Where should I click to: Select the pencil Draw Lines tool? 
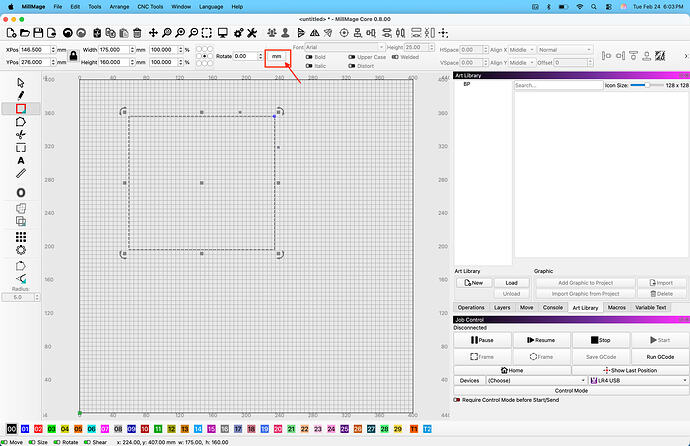tap(21, 95)
